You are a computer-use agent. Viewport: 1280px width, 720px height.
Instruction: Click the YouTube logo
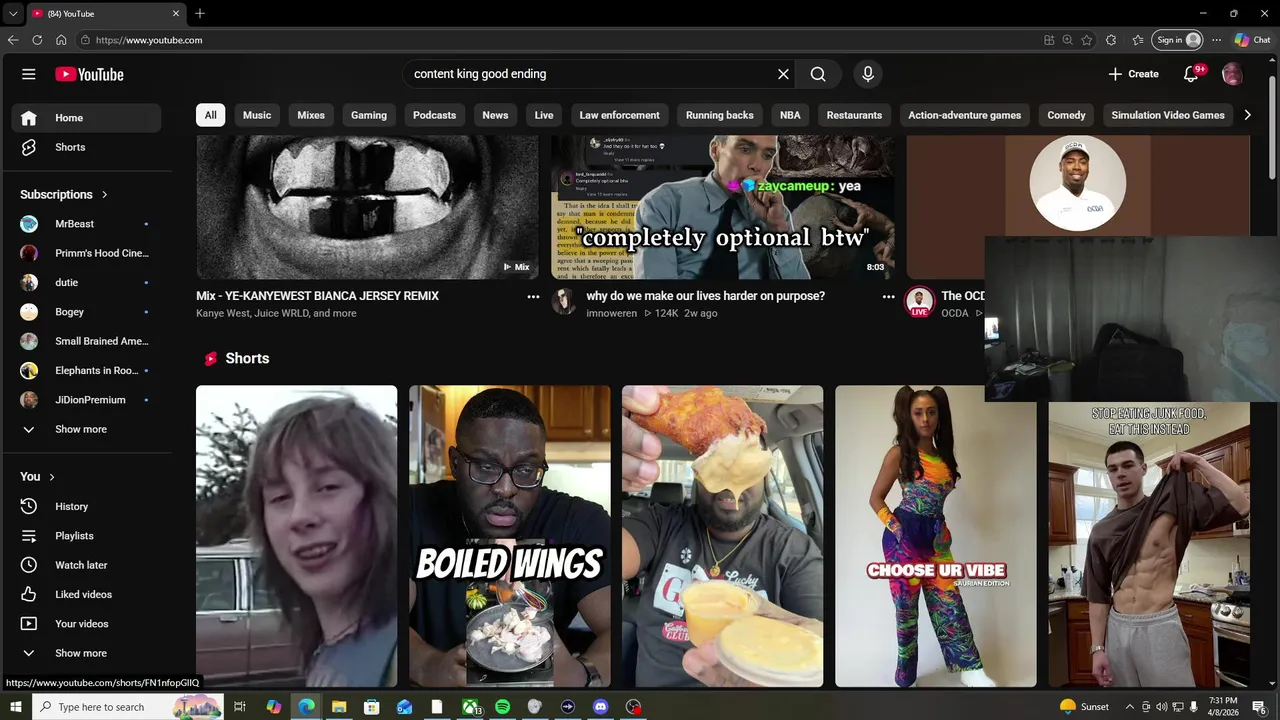(89, 74)
